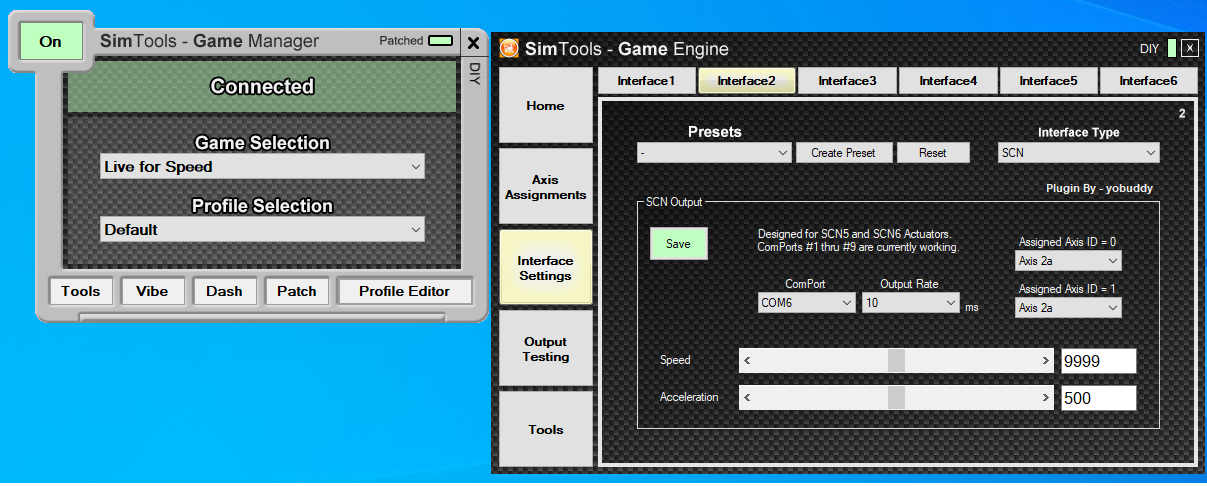
Task: Open the Axis Assignments section
Action: [545, 187]
